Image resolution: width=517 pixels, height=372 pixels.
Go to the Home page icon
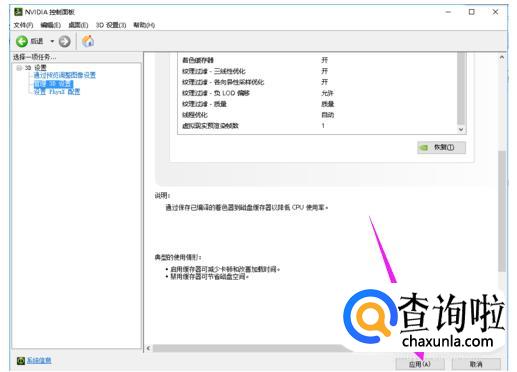[x=88, y=41]
